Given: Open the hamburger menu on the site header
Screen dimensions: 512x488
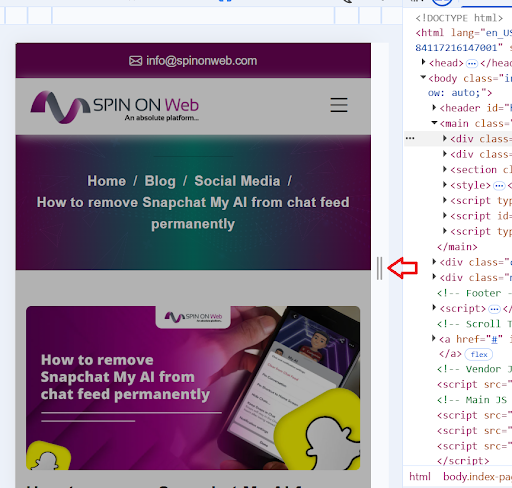Looking at the screenshot, I should click(x=339, y=105).
